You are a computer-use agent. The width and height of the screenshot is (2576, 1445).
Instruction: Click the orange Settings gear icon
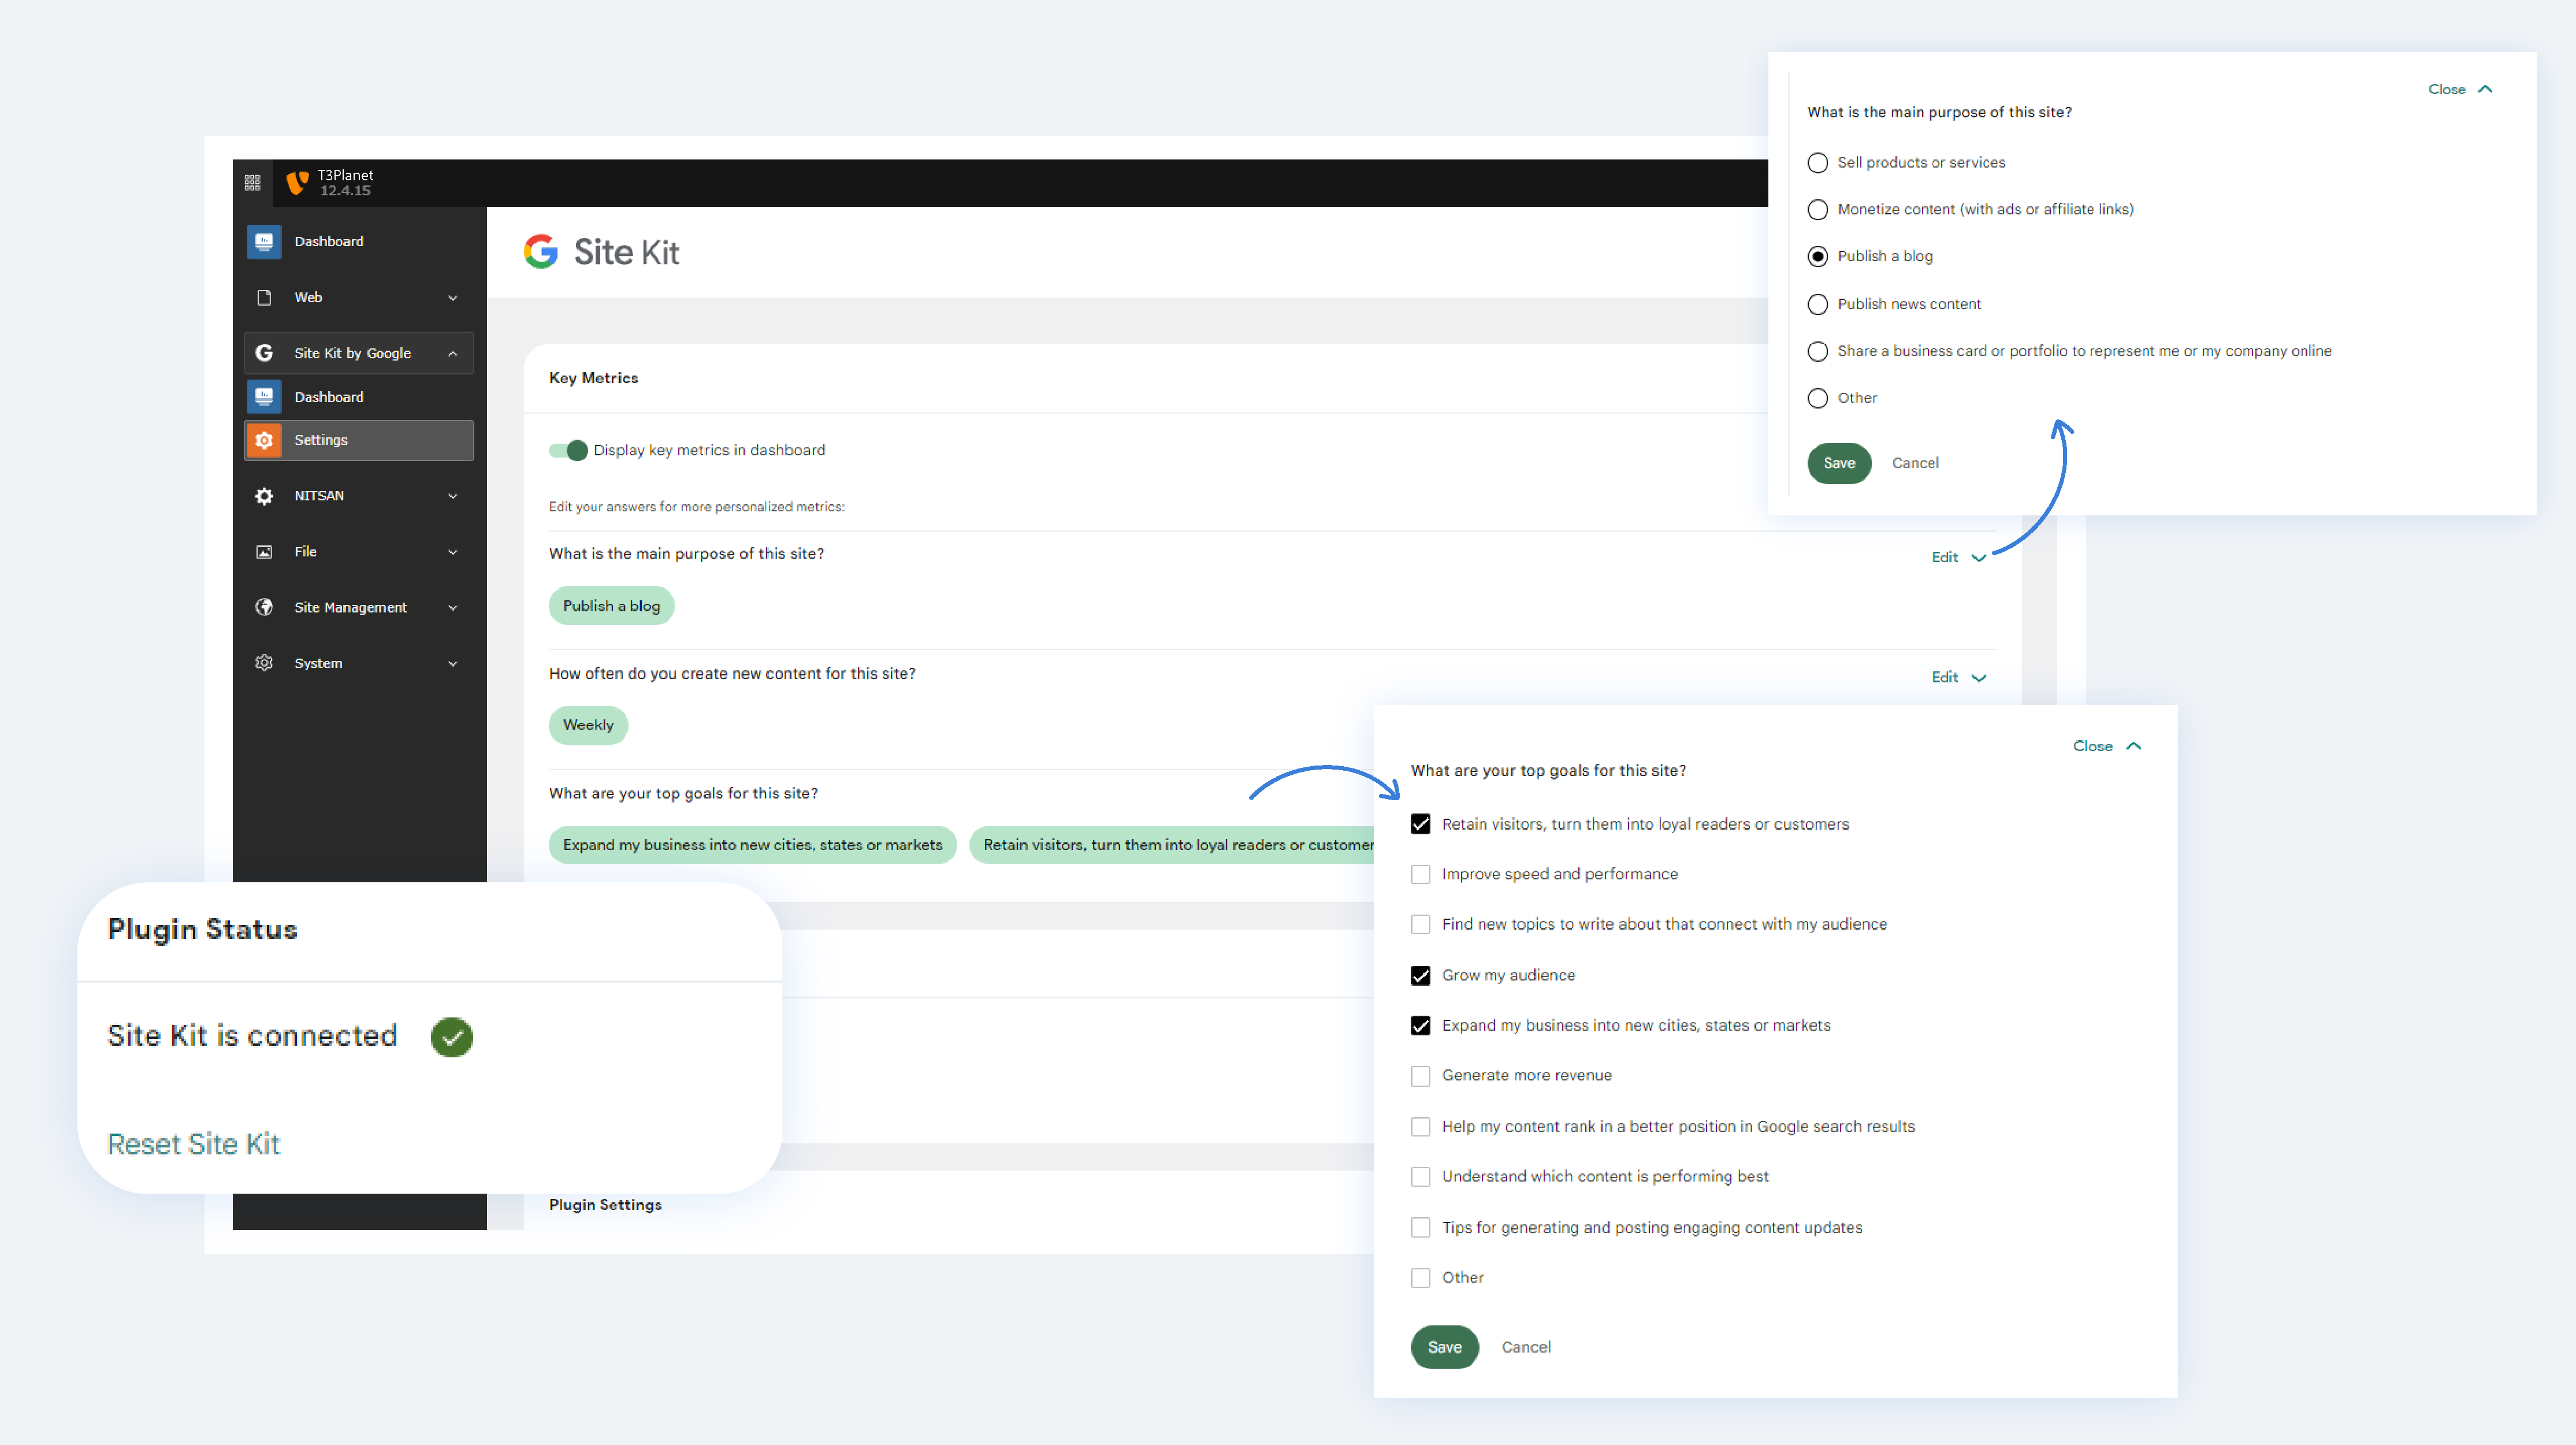264,440
